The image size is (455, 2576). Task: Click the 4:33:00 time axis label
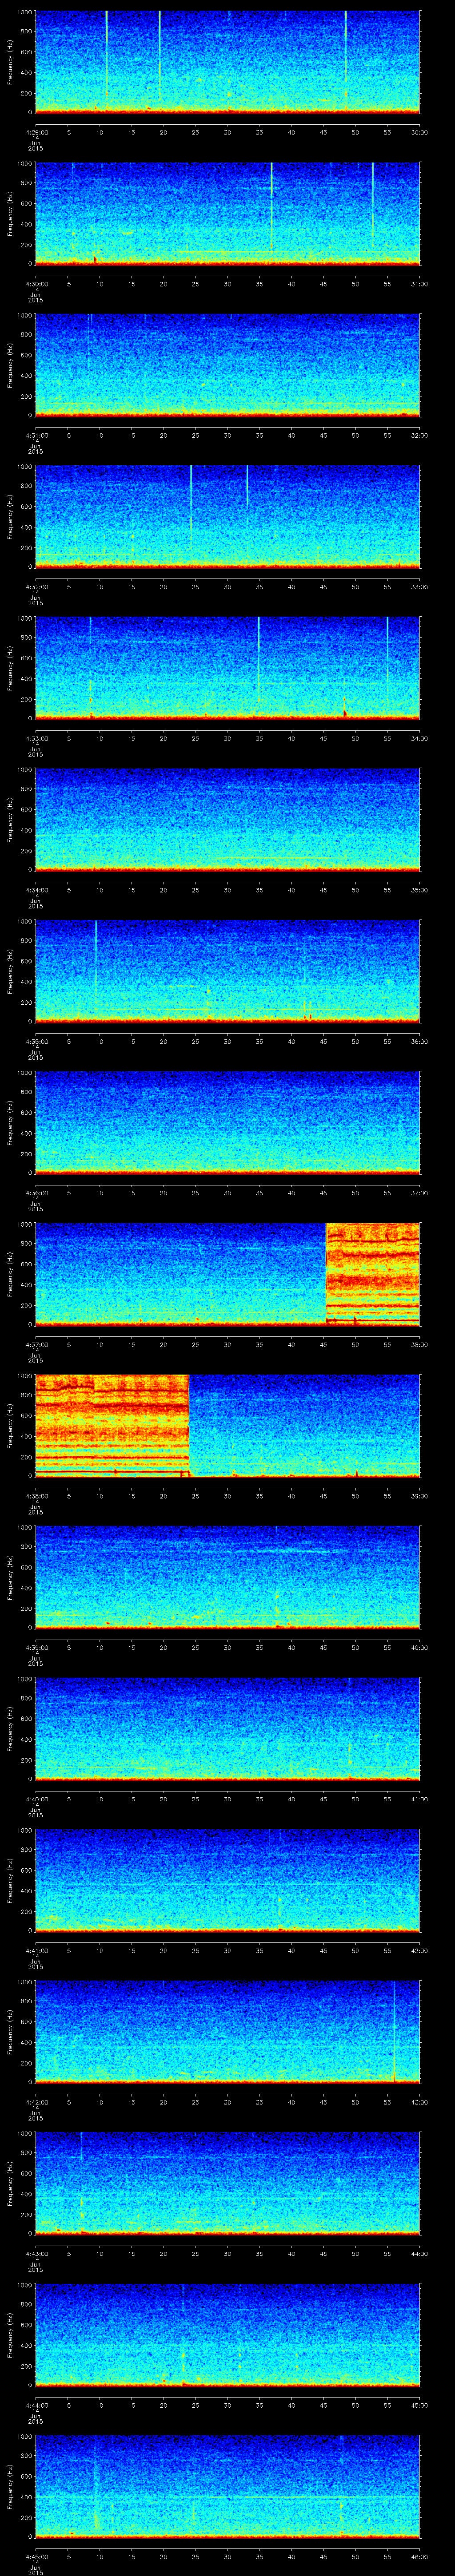coord(35,738)
